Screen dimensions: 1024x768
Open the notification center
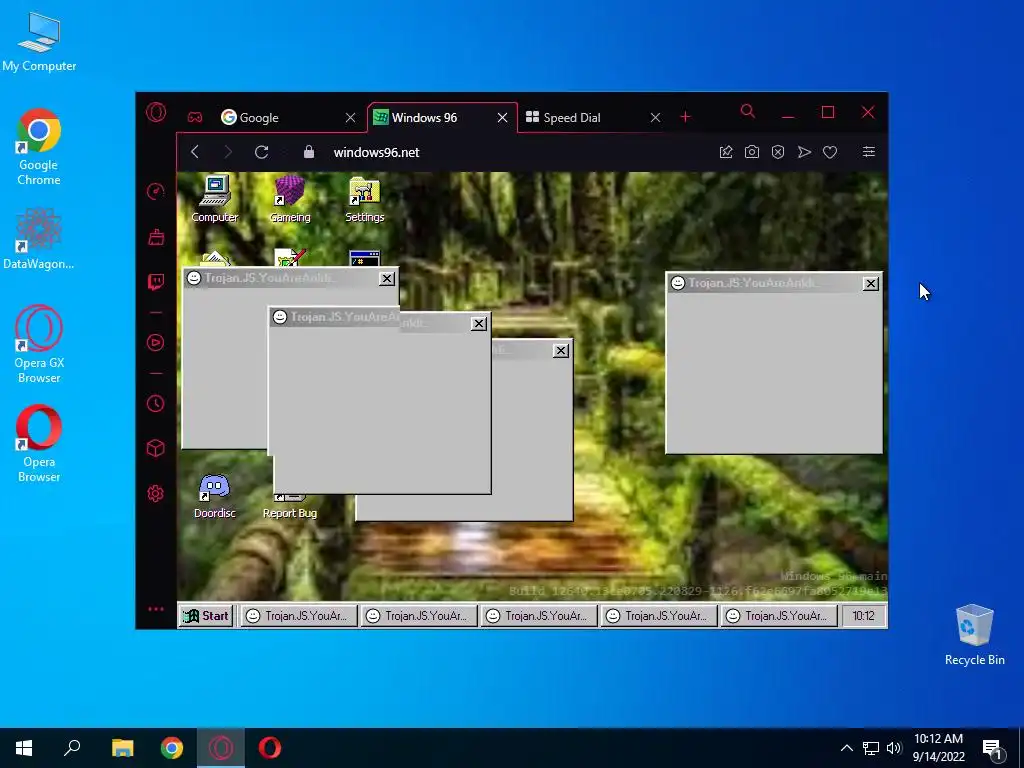pos(993,750)
